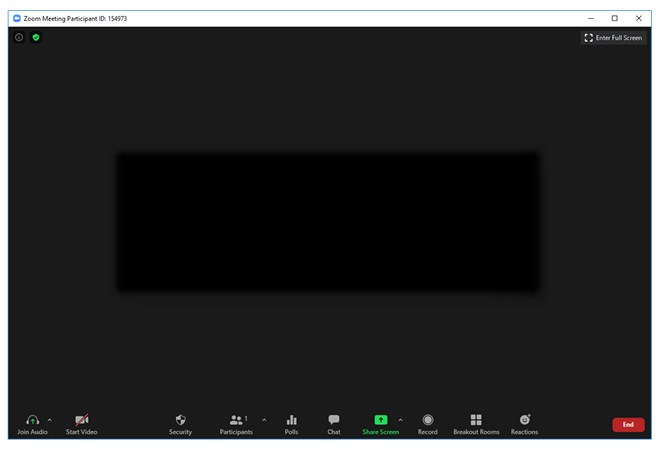Open the Security shield menu
Screen dimensions: 661x449
[x=180, y=421]
